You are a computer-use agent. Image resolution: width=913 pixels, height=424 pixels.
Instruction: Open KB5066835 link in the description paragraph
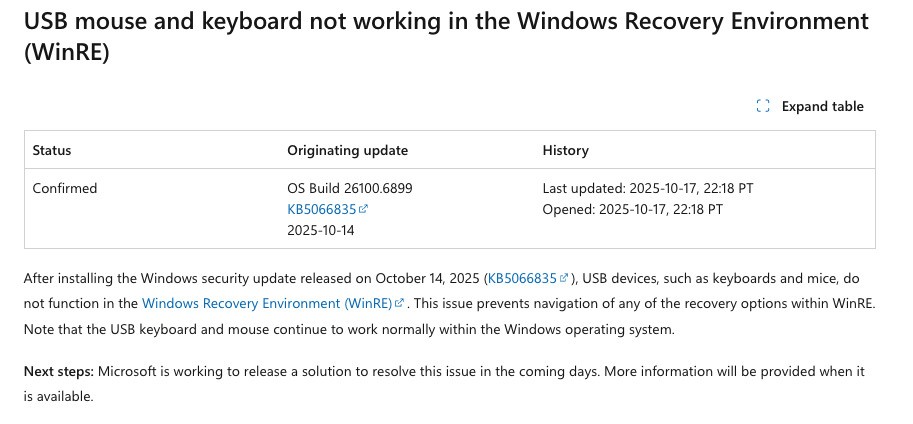click(522, 278)
